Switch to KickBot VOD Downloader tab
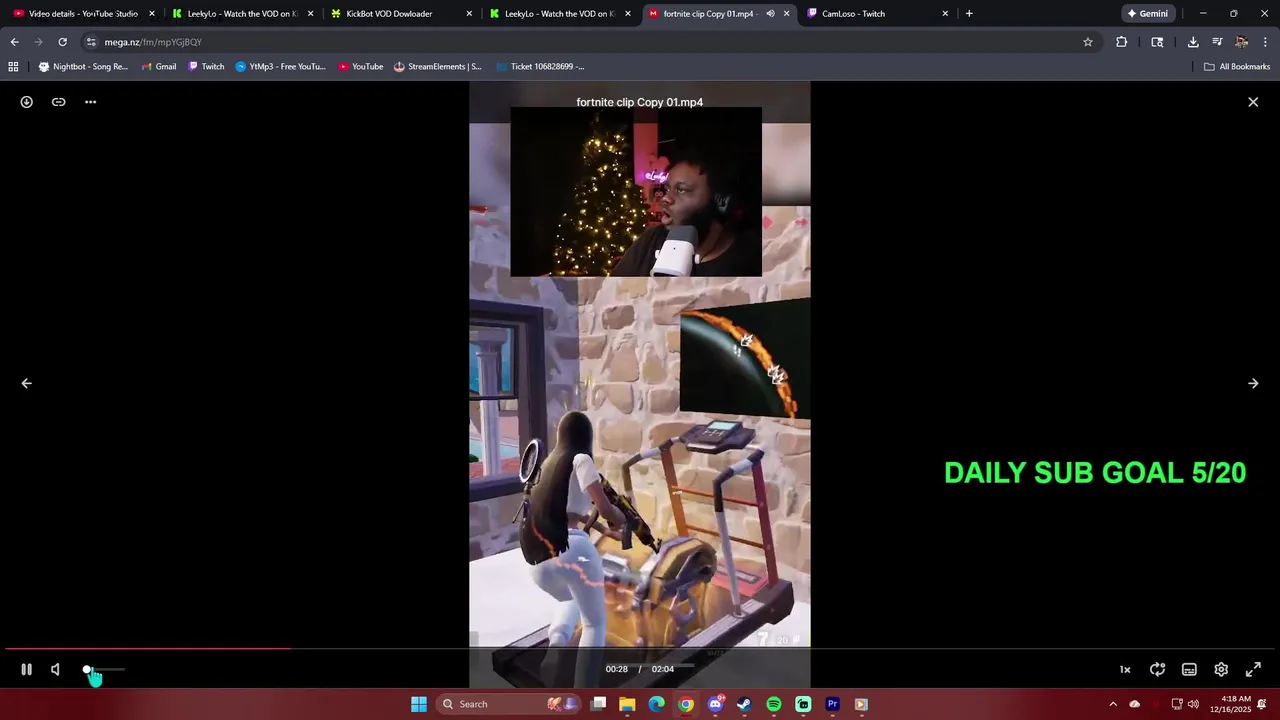Screen dimensions: 1280x720 click(x=400, y=14)
